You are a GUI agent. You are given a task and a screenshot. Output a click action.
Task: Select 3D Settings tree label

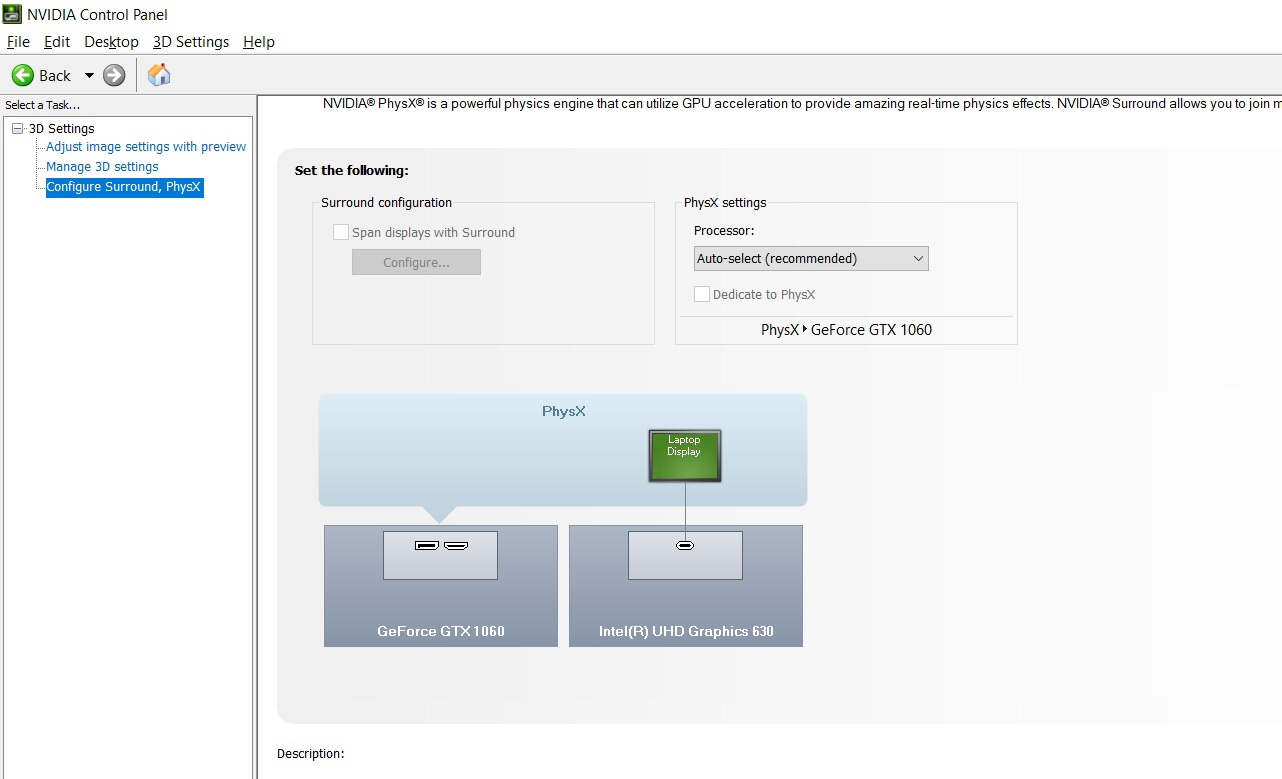tap(61, 128)
